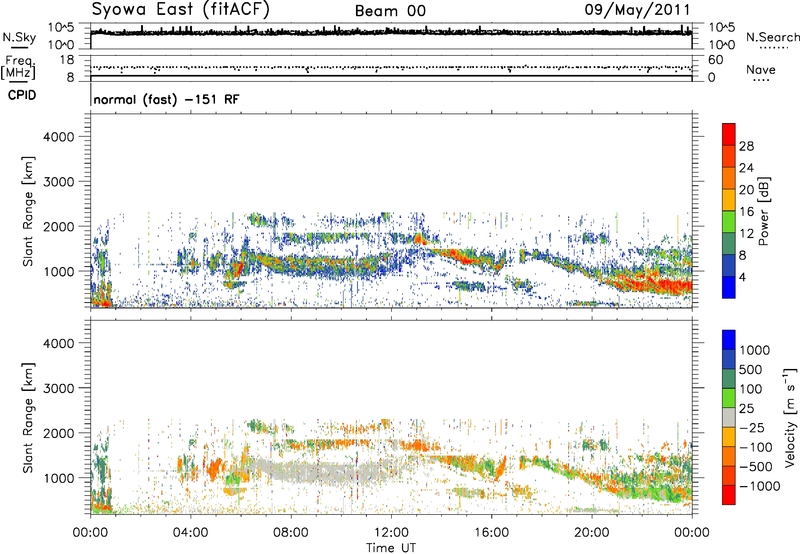Click the '04:00' time axis tick
The image size is (800, 554).
pyautogui.click(x=190, y=533)
